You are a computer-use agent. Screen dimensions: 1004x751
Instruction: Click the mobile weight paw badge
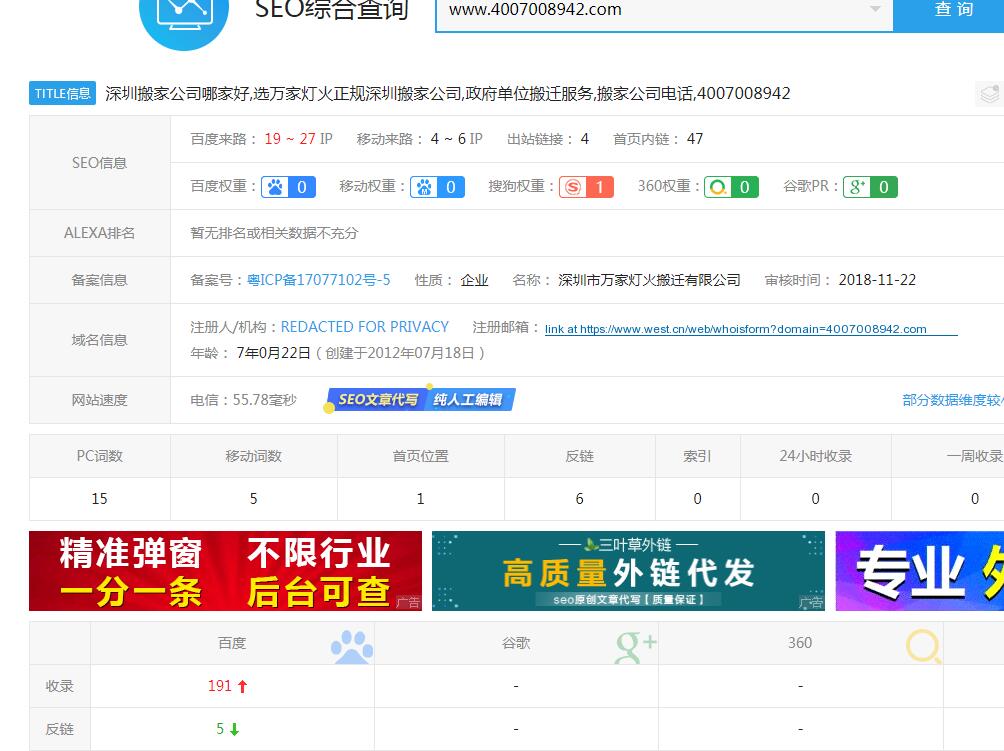(x=437, y=187)
